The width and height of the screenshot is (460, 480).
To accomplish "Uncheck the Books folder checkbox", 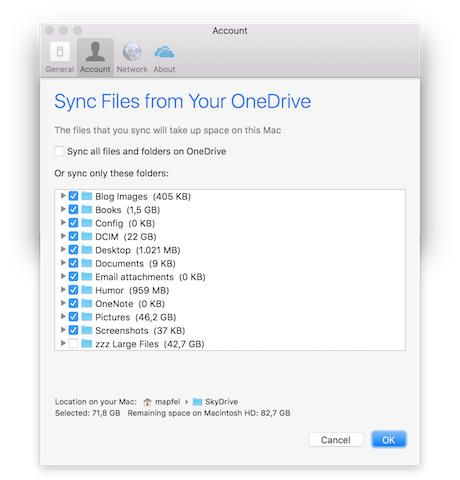I will pos(73,209).
